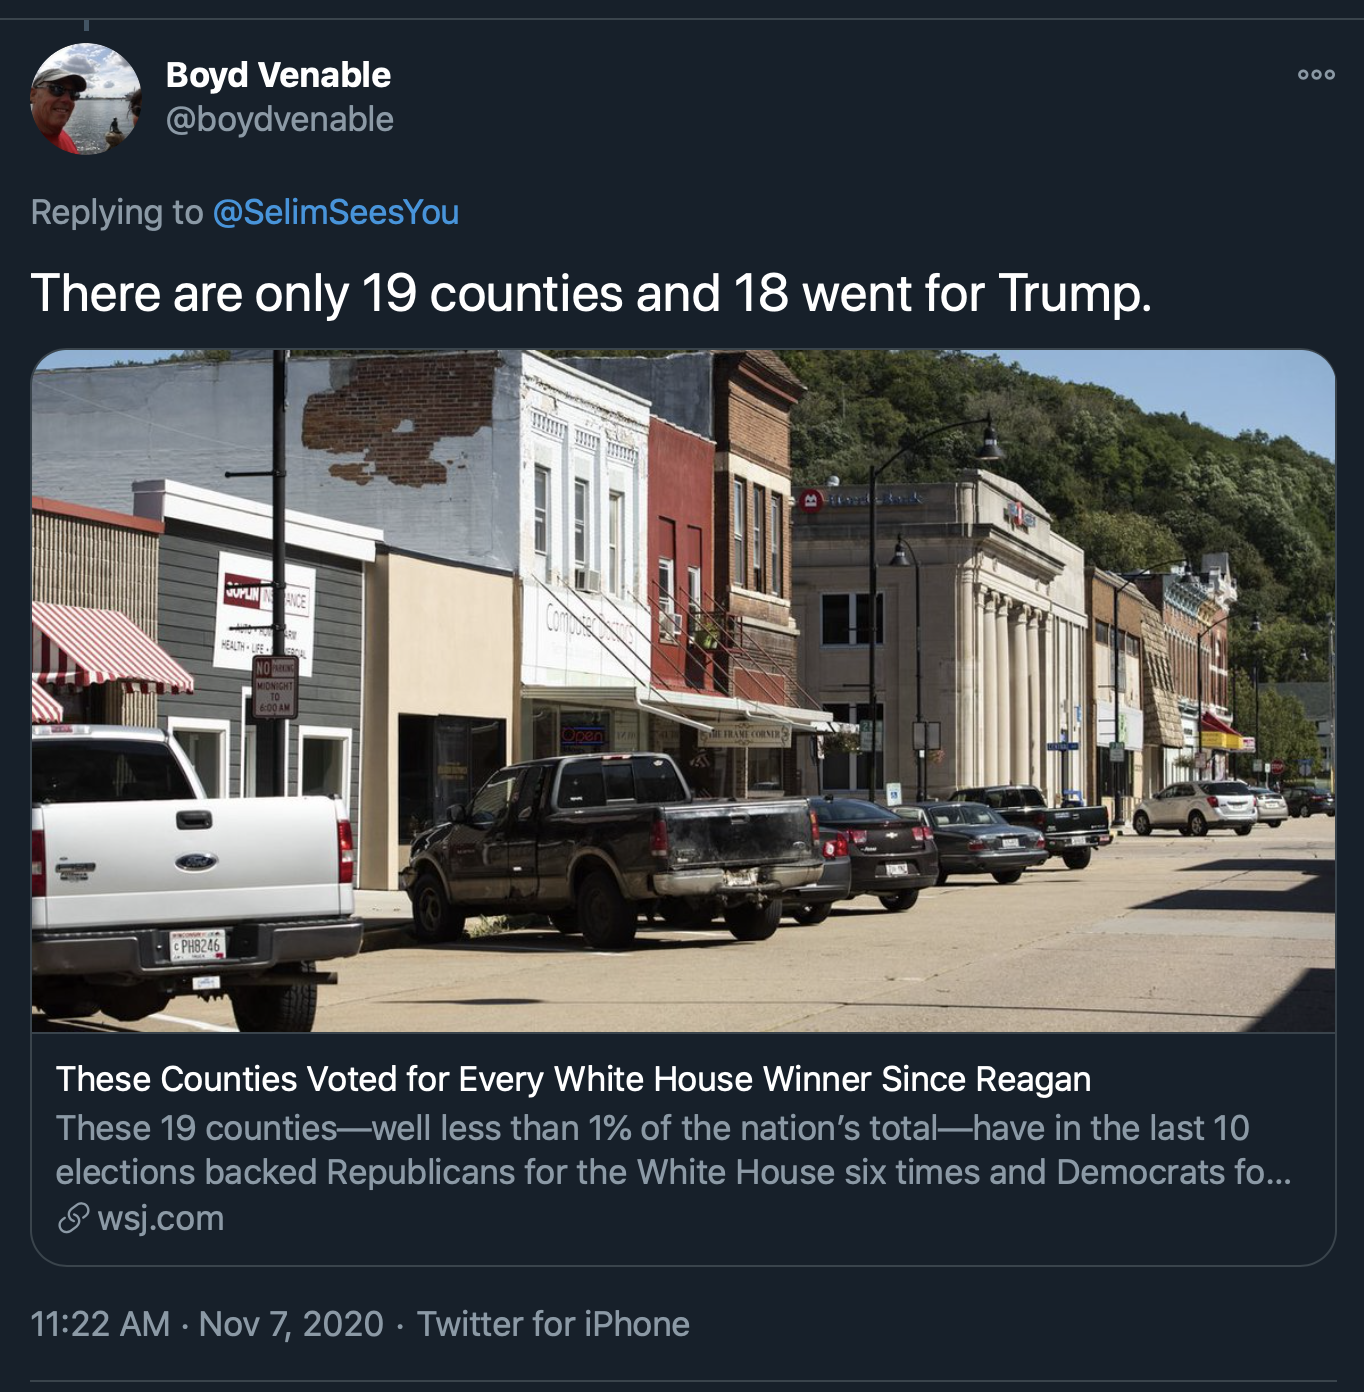
Task: Open the wsj.com domain link
Action: pyautogui.click(x=160, y=1218)
